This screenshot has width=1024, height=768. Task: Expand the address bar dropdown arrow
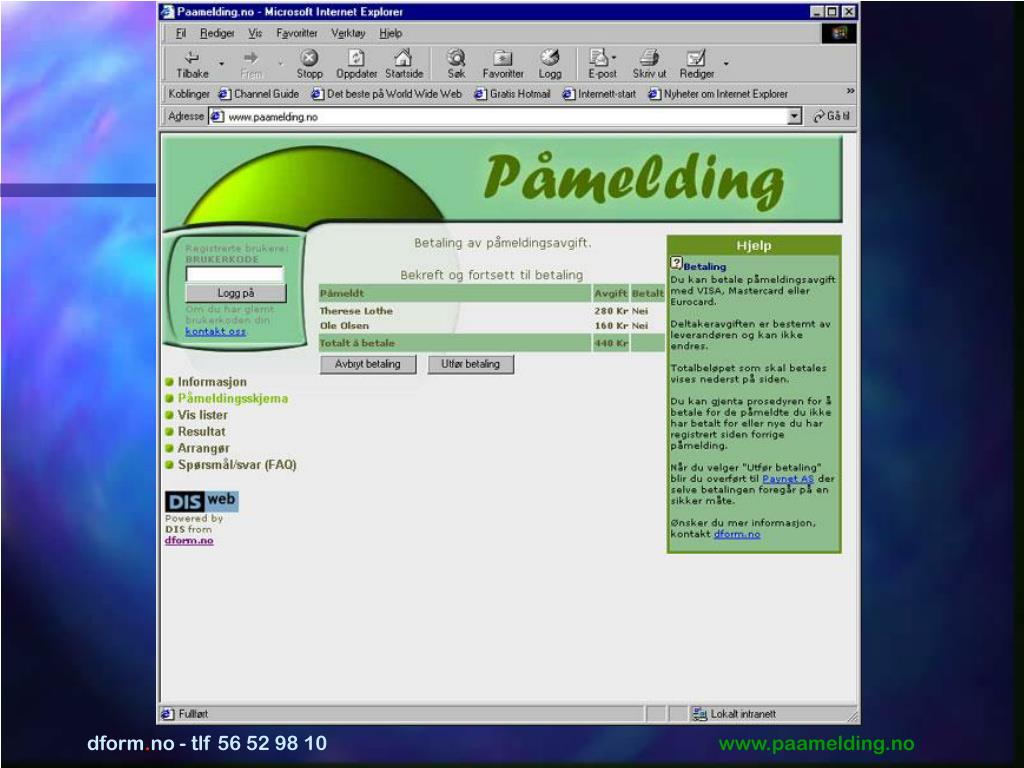click(794, 116)
